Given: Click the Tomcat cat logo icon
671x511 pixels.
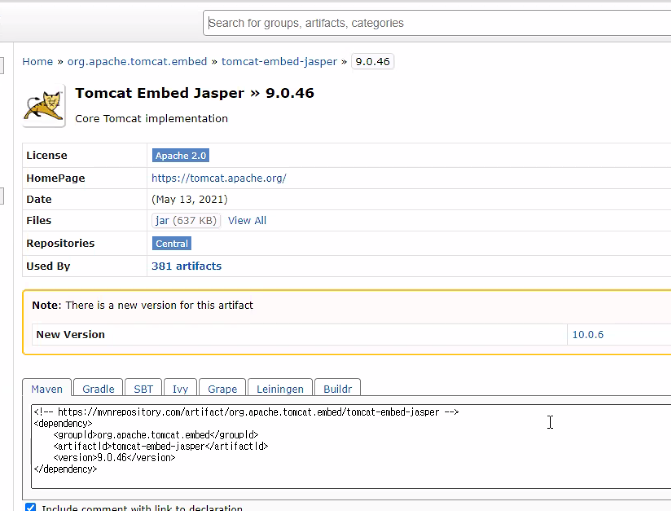Looking at the screenshot, I should 43,106.
